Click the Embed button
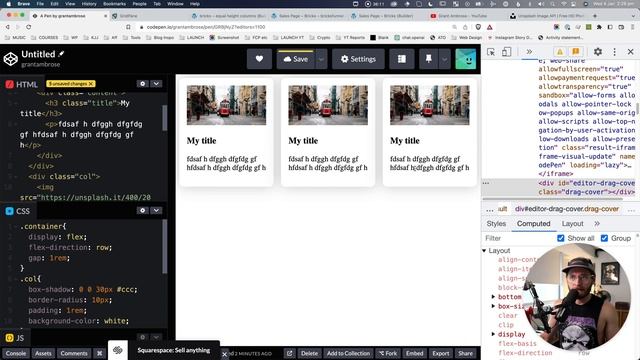The image size is (640, 360). tap(414, 353)
